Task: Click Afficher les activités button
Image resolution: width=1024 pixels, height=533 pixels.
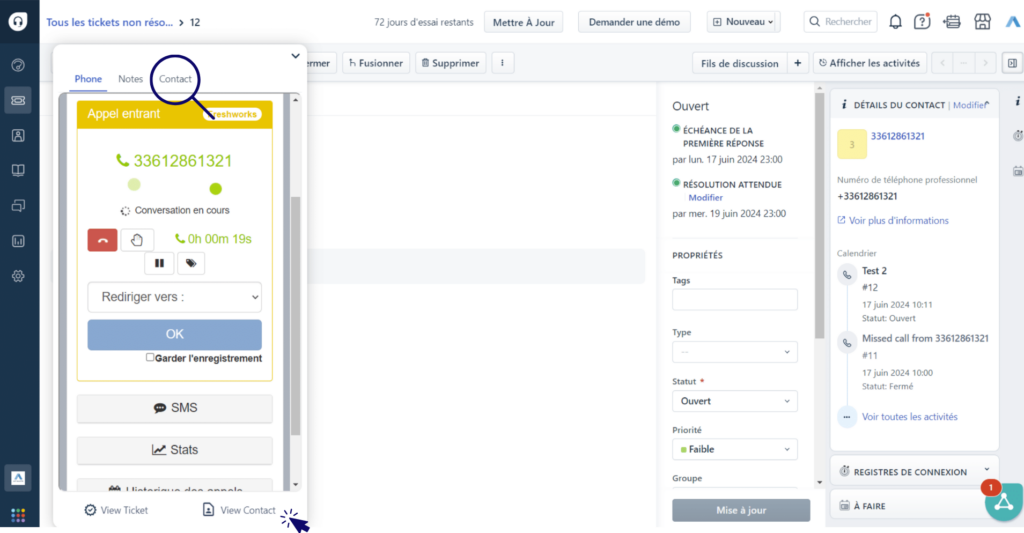Action: pyautogui.click(x=869, y=63)
